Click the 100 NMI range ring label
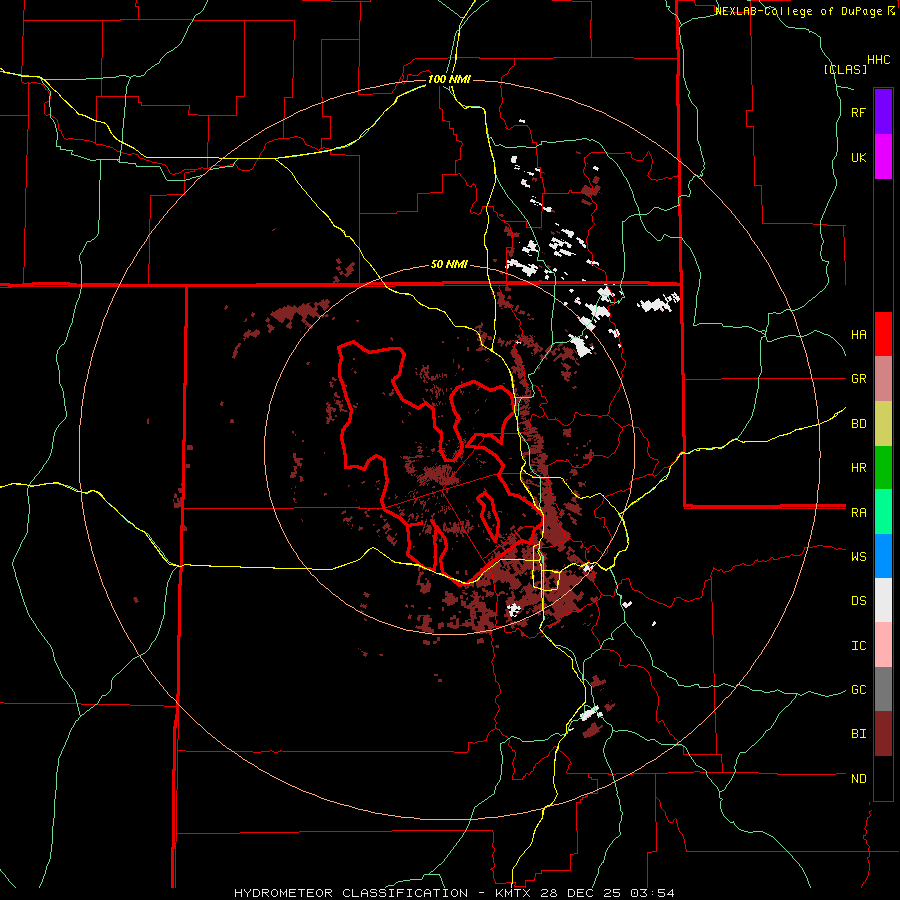This screenshot has height=900, width=900. (x=449, y=79)
